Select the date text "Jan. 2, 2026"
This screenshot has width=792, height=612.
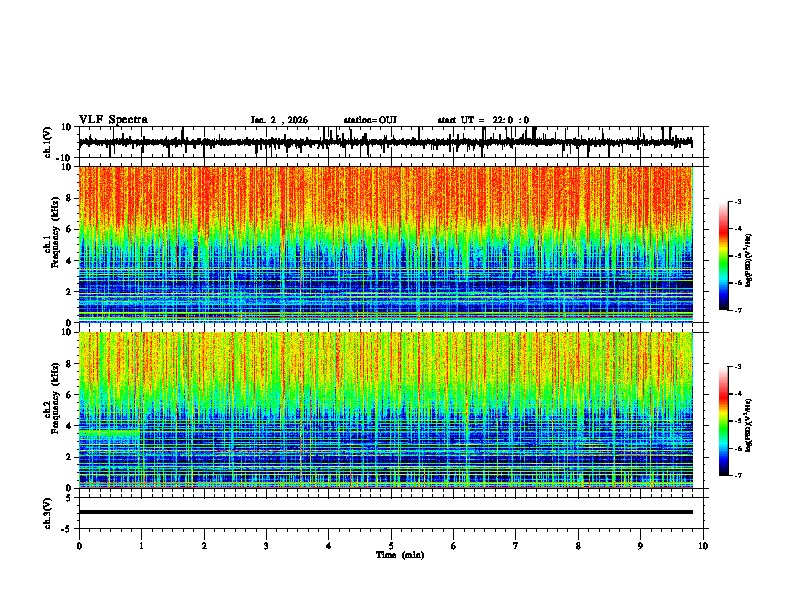point(279,120)
